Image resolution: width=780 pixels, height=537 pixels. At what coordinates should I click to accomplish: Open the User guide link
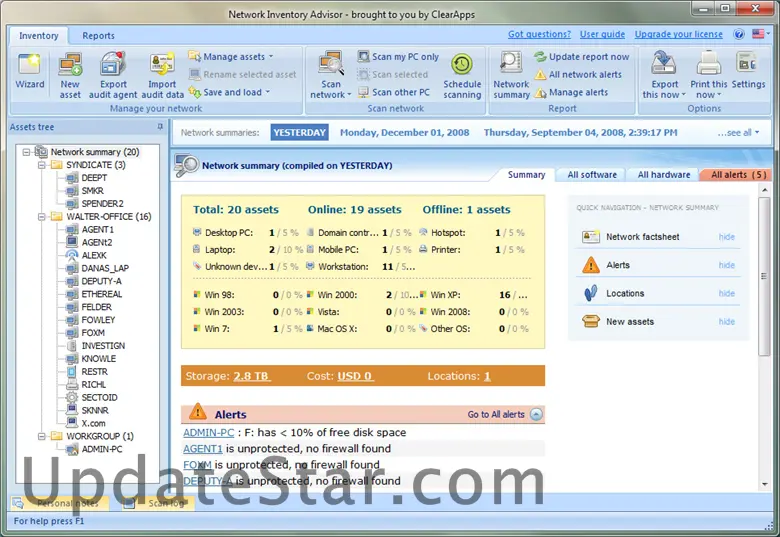602,34
